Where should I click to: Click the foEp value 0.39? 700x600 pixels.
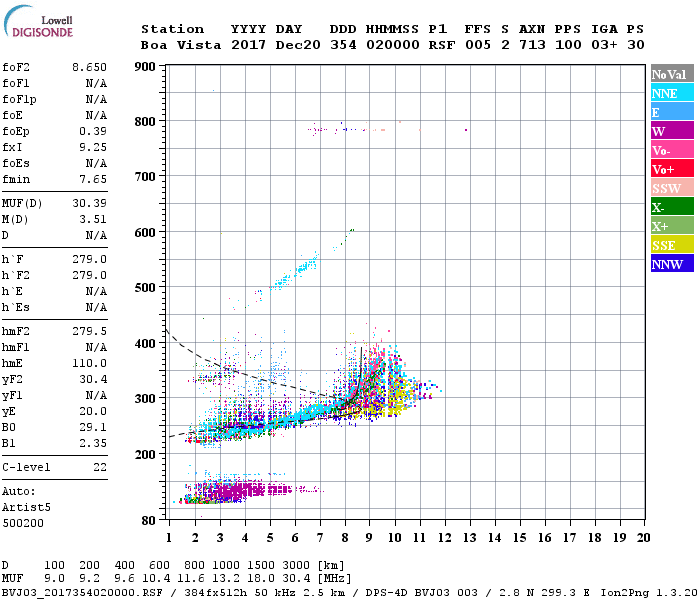click(93, 131)
